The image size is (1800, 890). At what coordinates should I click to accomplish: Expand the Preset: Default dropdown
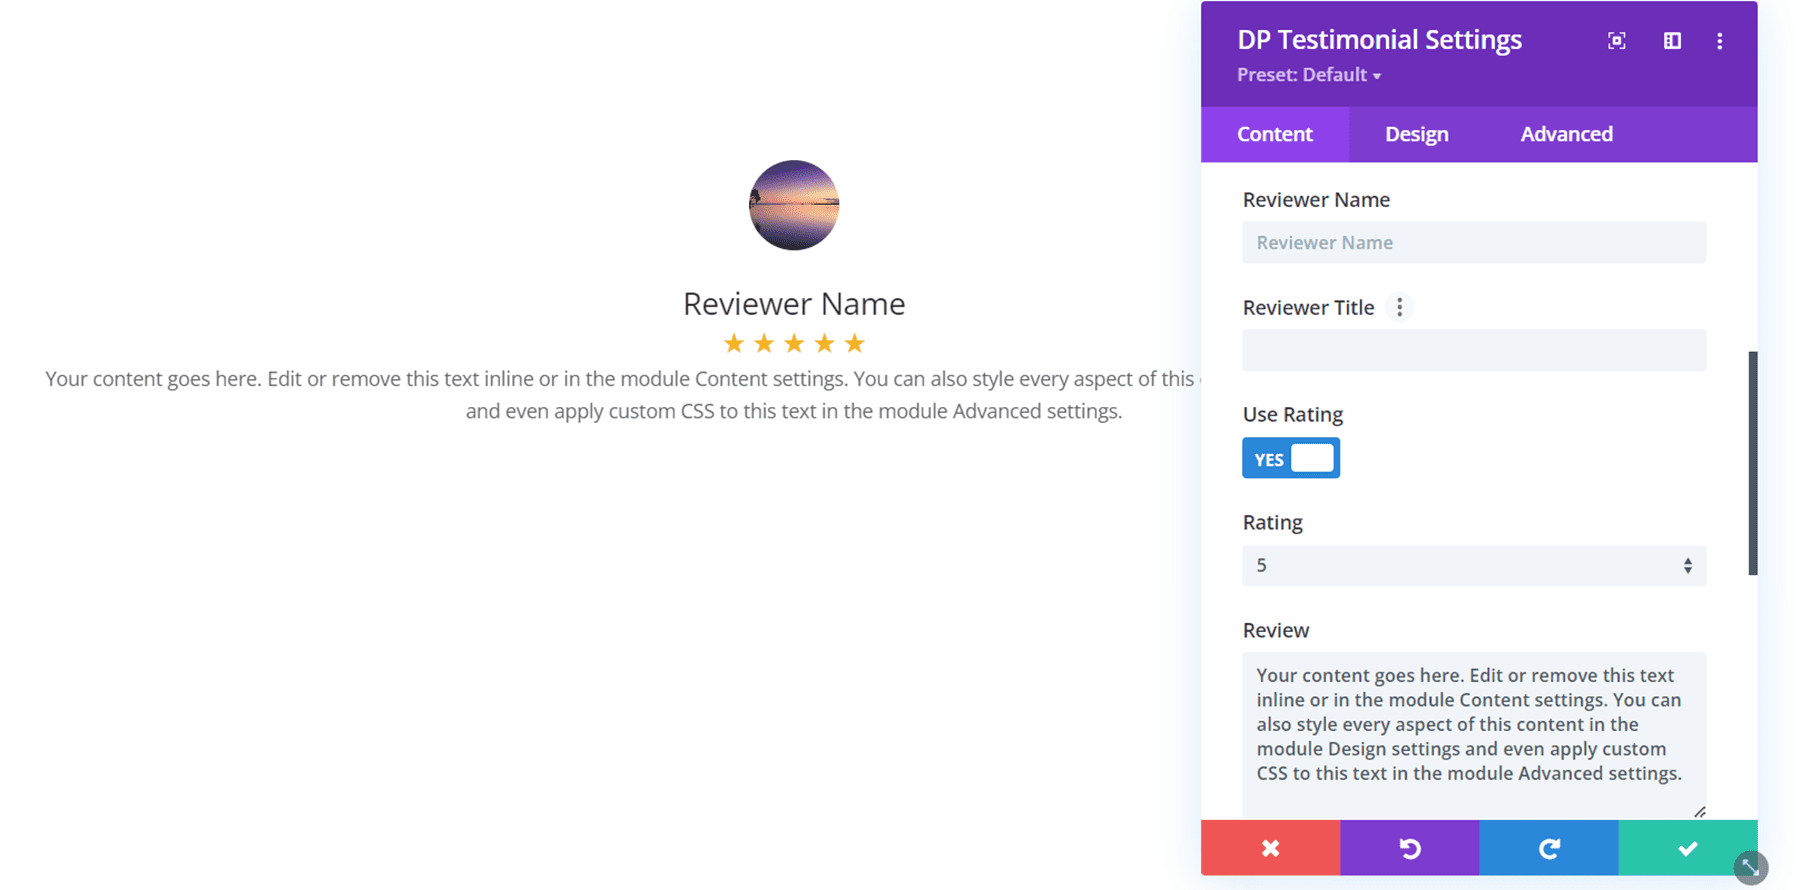1309,75
